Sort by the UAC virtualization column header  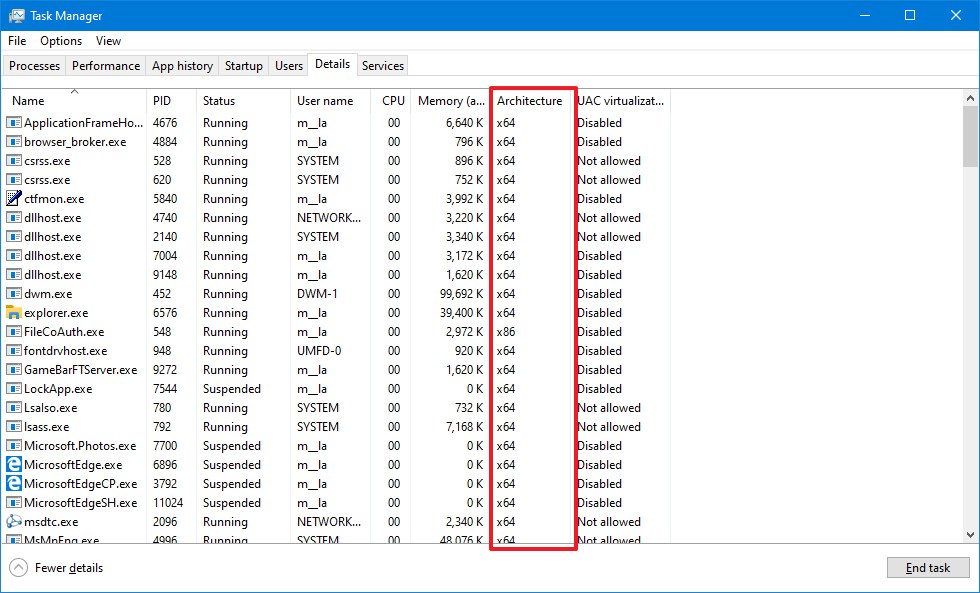tap(621, 101)
